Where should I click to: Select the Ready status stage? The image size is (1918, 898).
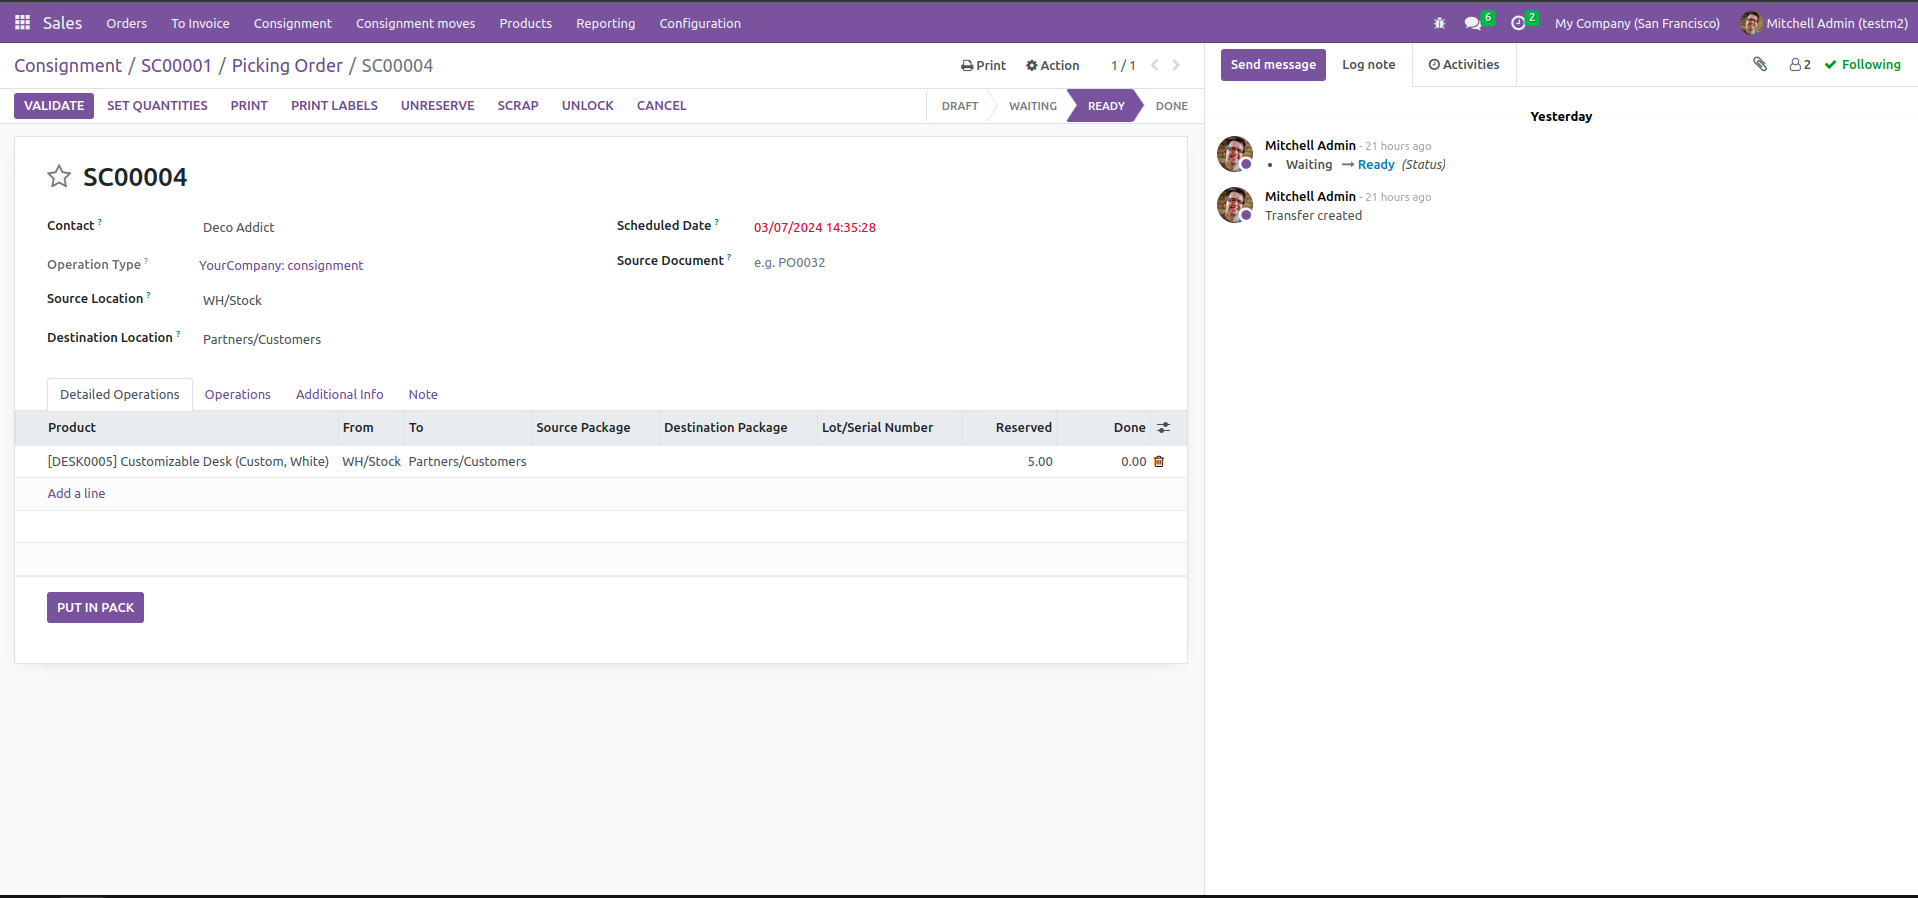[1105, 106]
